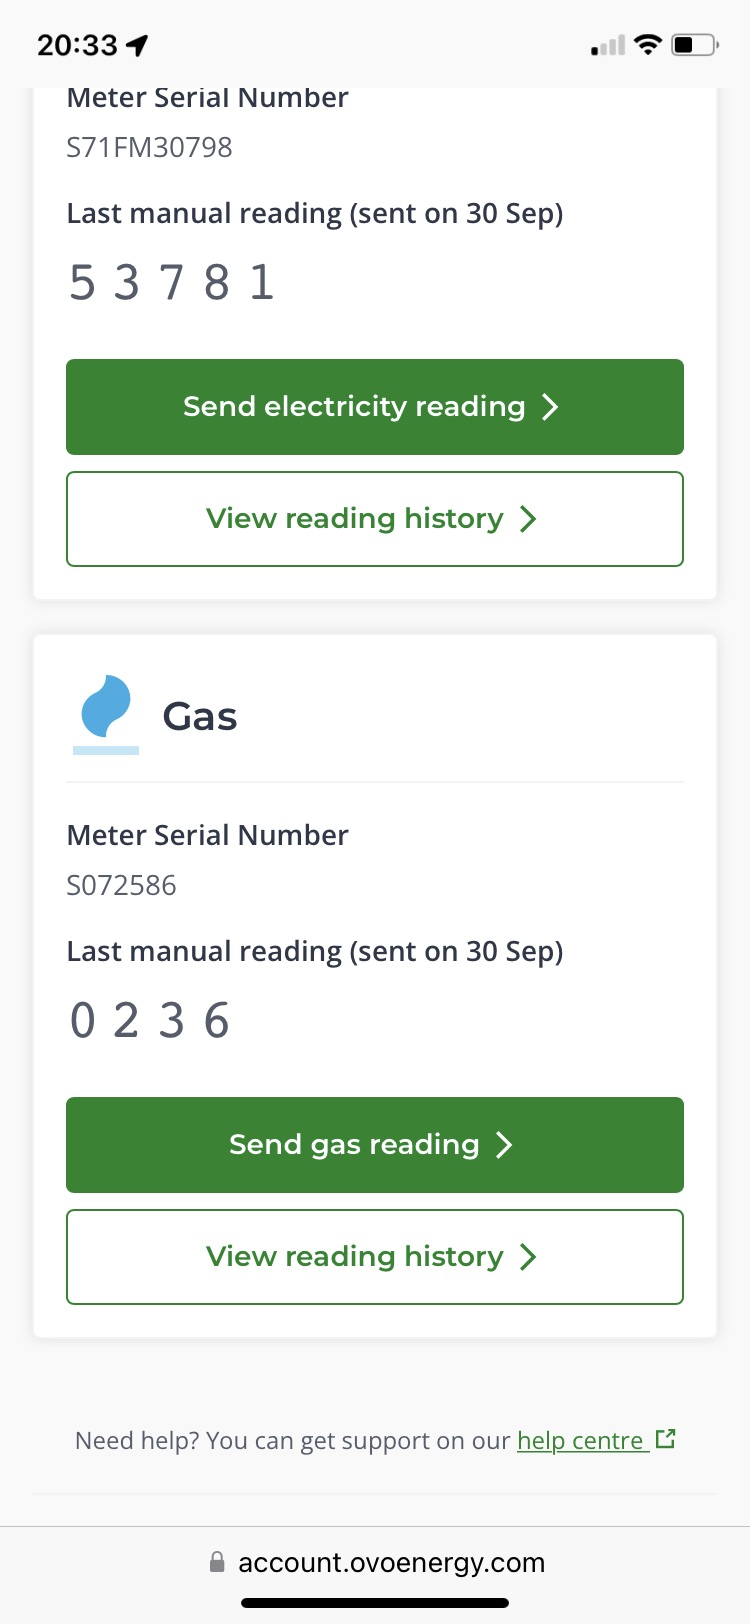This screenshot has height=1624, width=750.
Task: Tap the padlock icon in the address bar
Action: pyautogui.click(x=217, y=1562)
